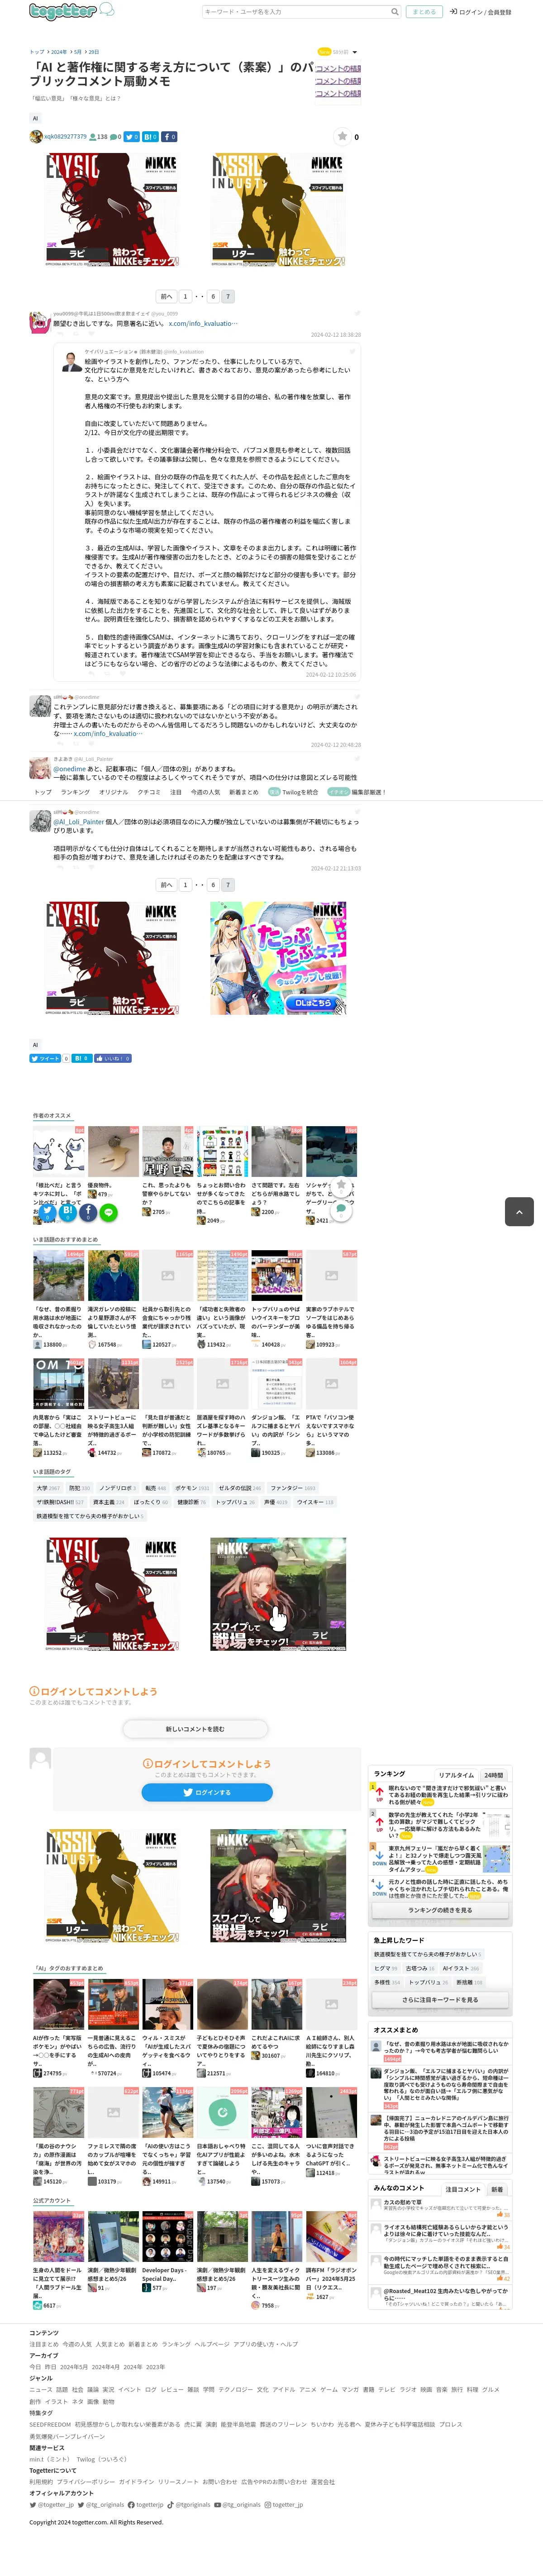This screenshot has height=2576, width=543.
Task: Click さらに注目キーワードを見る button
Action: [x=440, y=2000]
